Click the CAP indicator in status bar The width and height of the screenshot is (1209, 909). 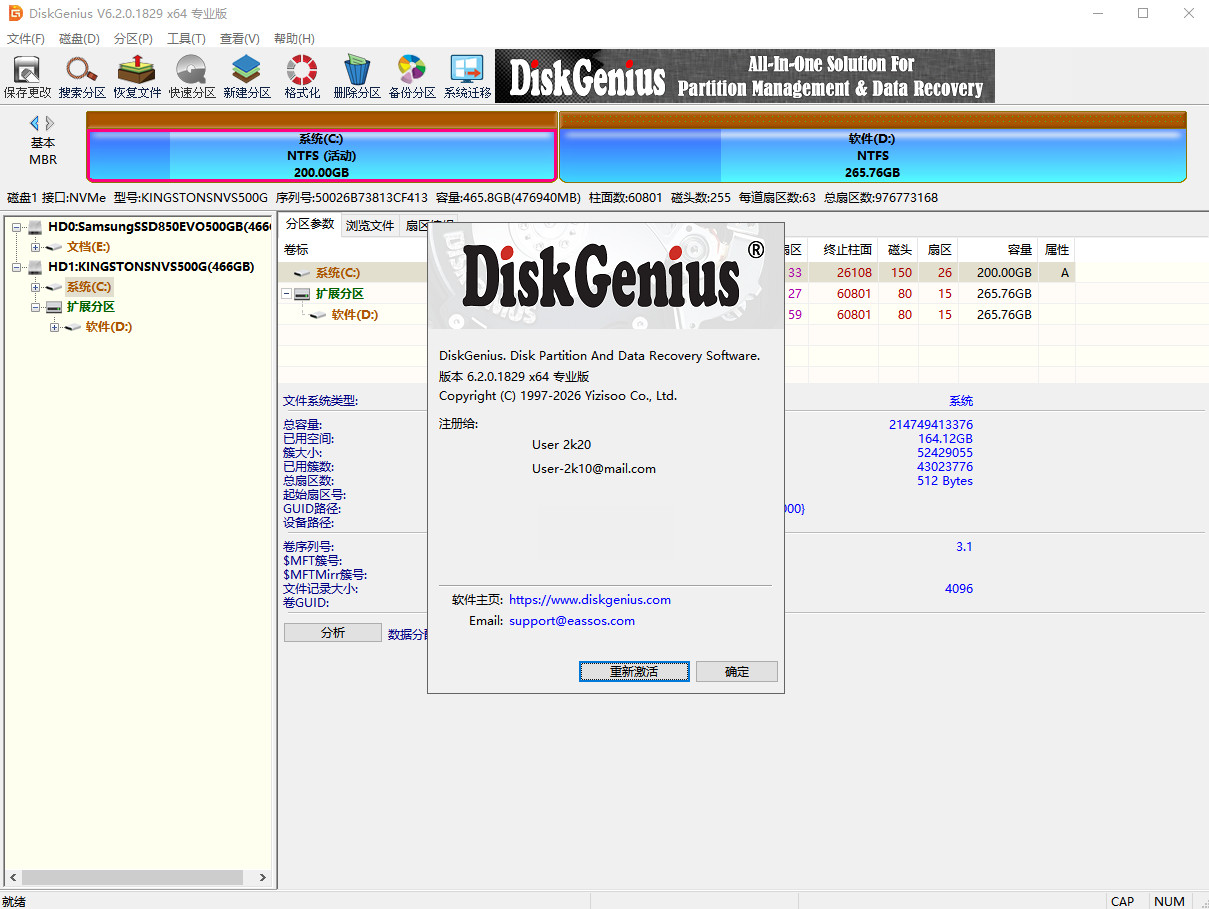pos(1123,901)
